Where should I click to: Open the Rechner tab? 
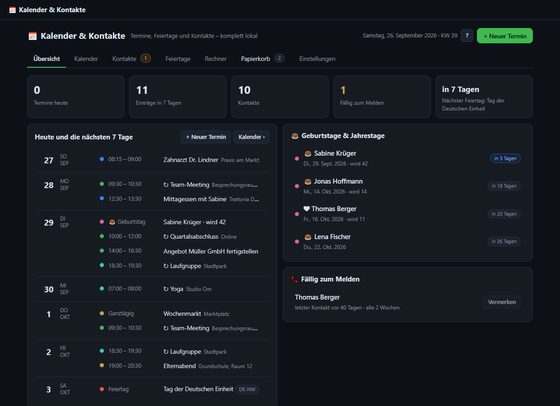coord(215,59)
